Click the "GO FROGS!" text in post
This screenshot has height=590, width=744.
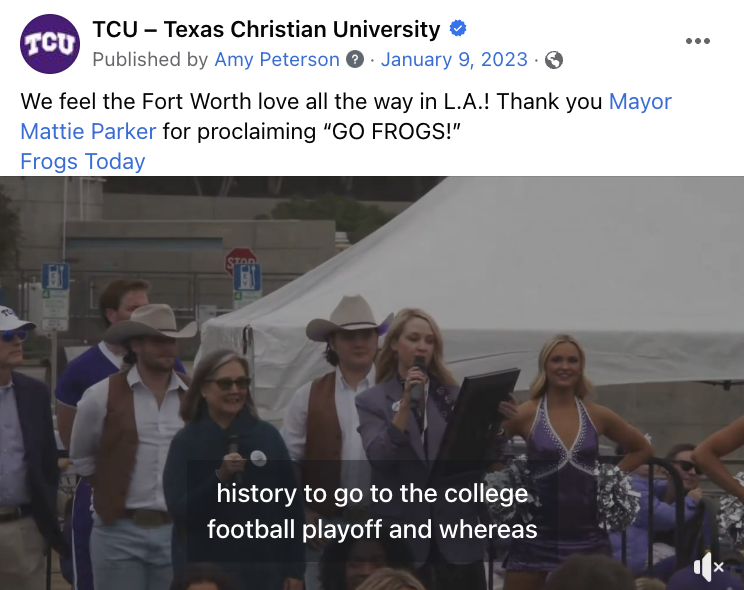coord(404,132)
